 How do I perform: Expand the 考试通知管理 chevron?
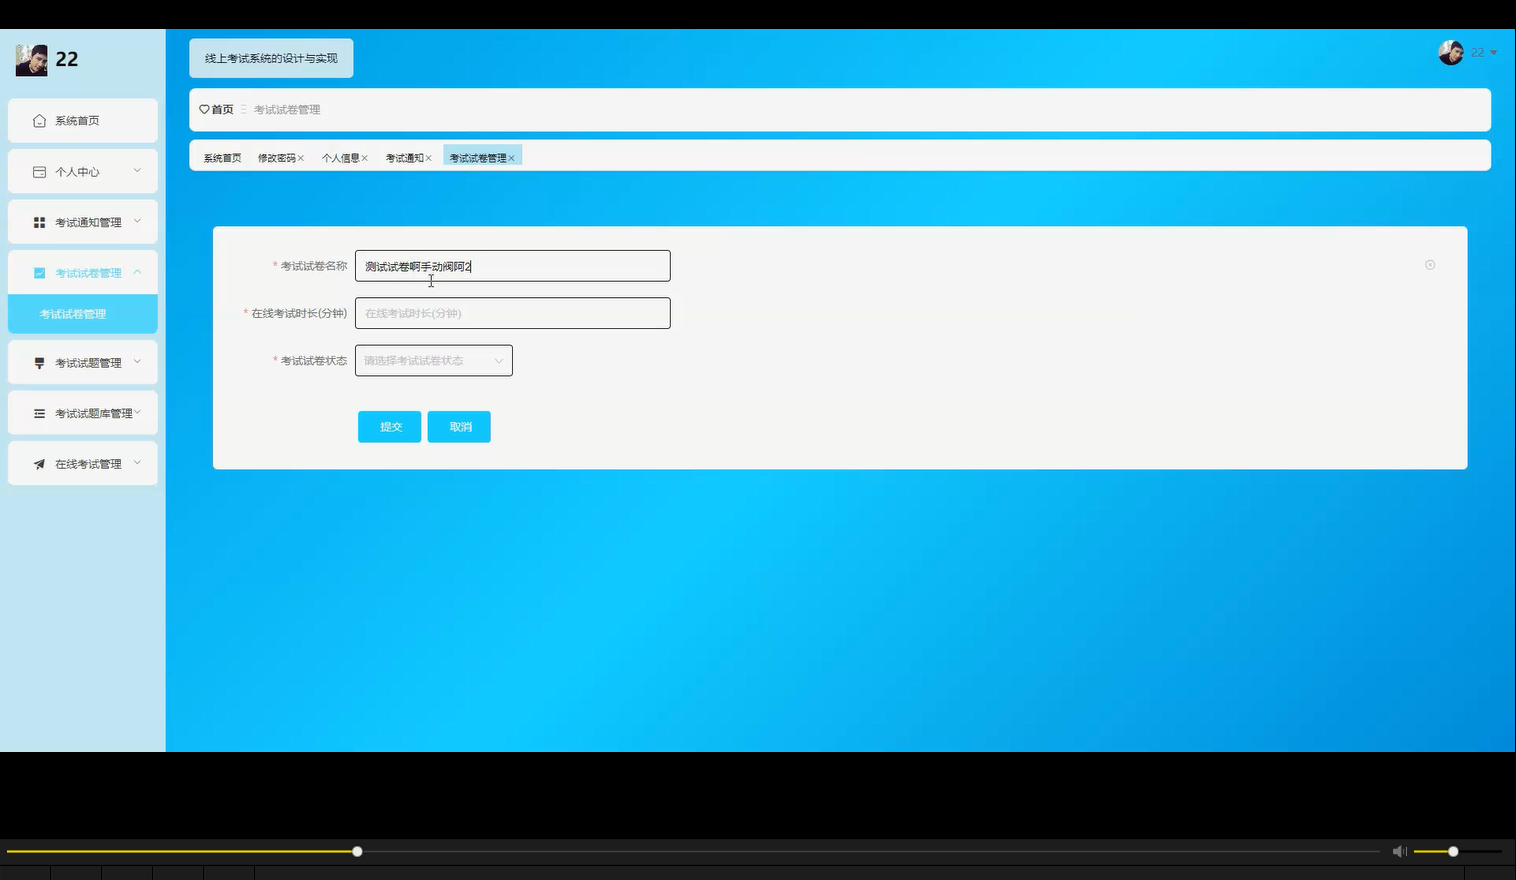point(138,221)
